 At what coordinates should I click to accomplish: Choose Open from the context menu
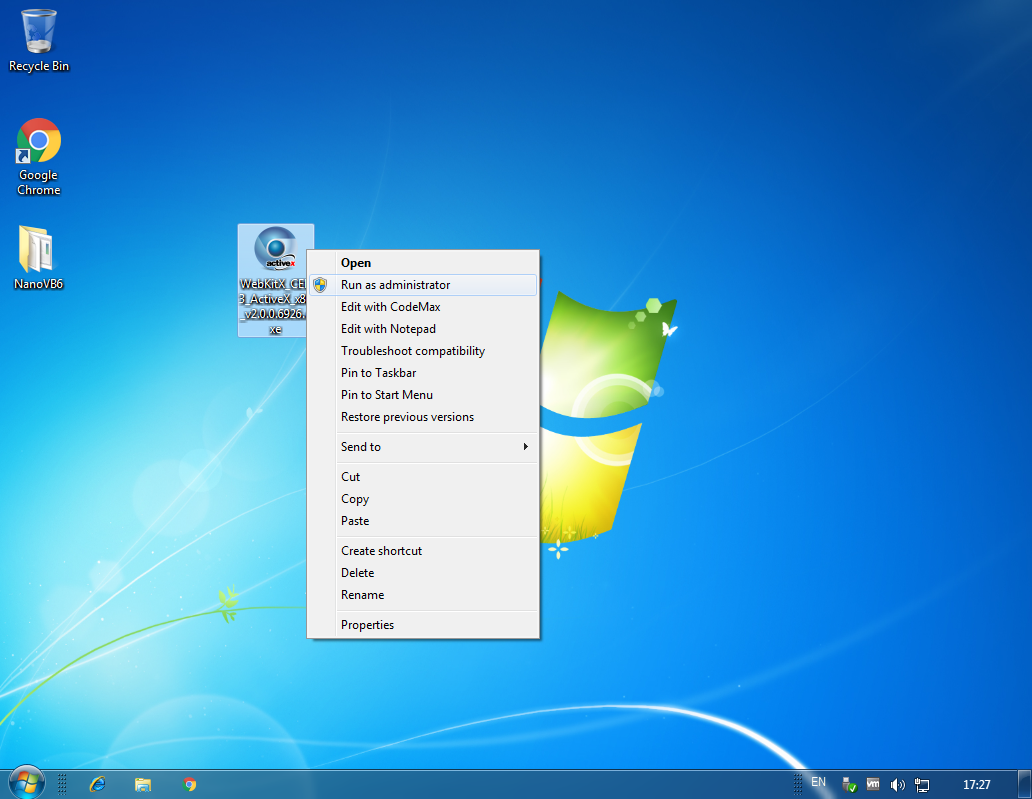tap(423, 263)
